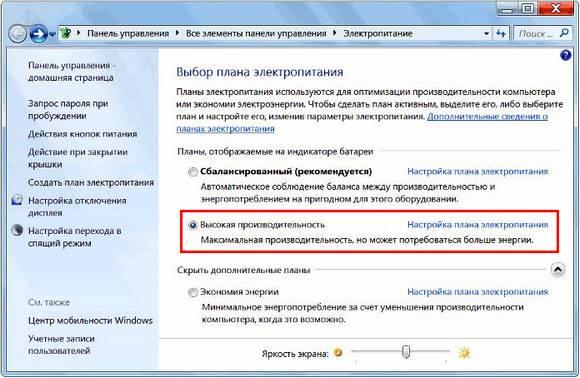Click 'Электропитание' breadcrumb segment
The width and height of the screenshot is (580, 378).
(x=378, y=34)
